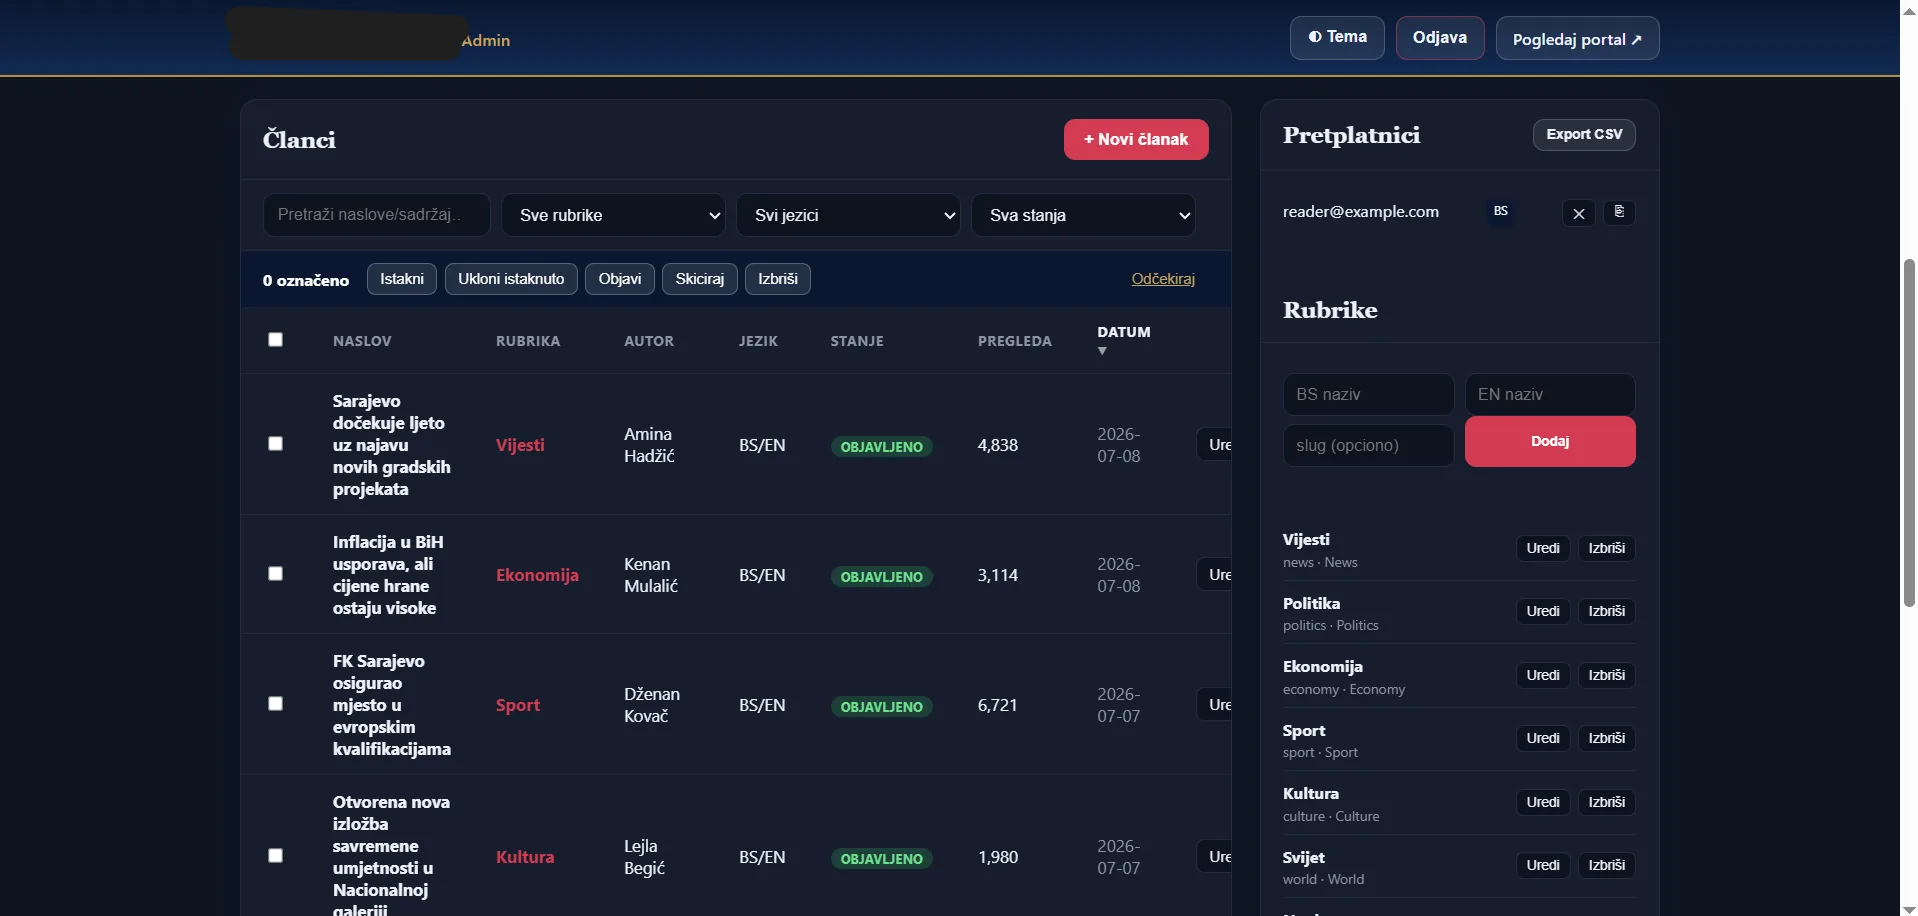Select the Otvorena nova izložba article checkbox
This screenshot has width=1918, height=916.
click(x=276, y=856)
